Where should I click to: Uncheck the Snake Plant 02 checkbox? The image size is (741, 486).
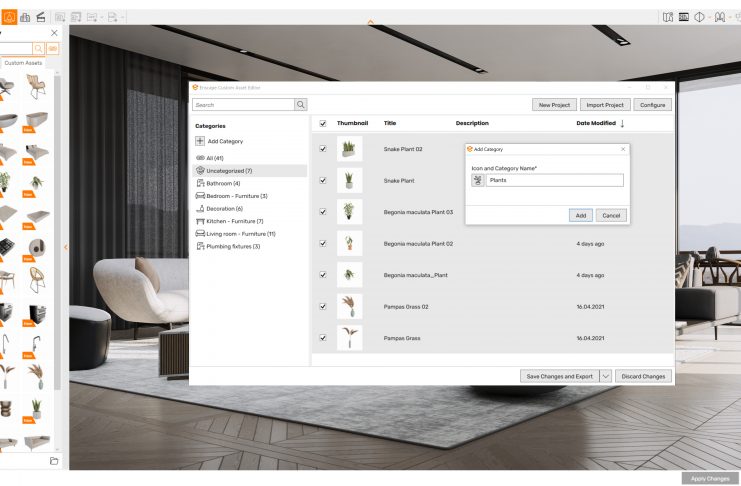click(322, 149)
